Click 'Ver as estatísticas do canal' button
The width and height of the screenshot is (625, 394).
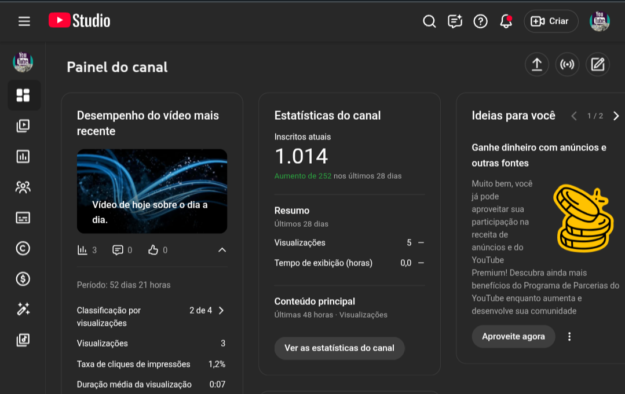(340, 348)
